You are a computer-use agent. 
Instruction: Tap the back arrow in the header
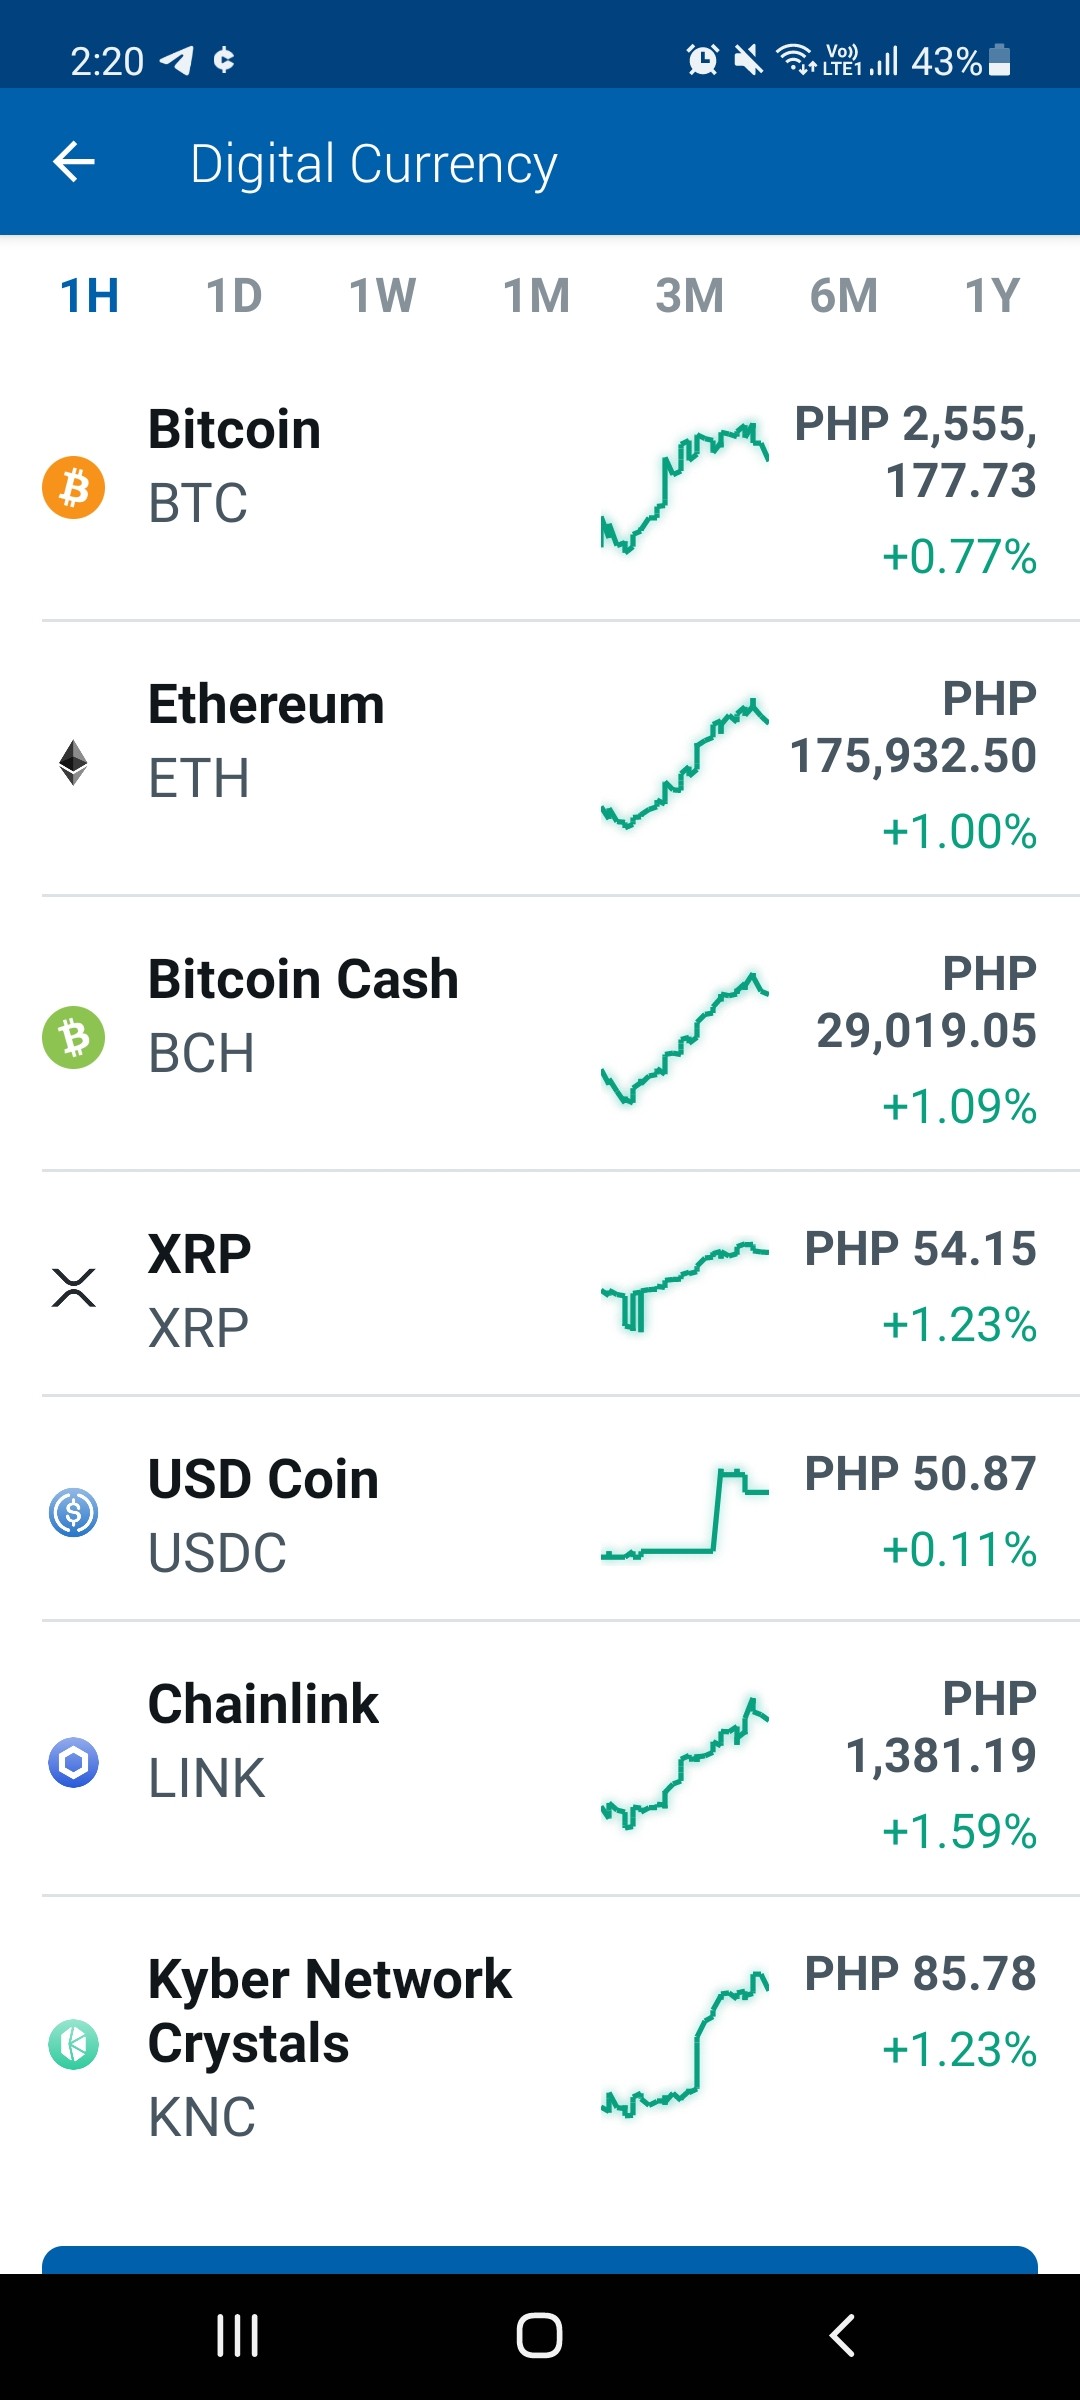[74, 162]
